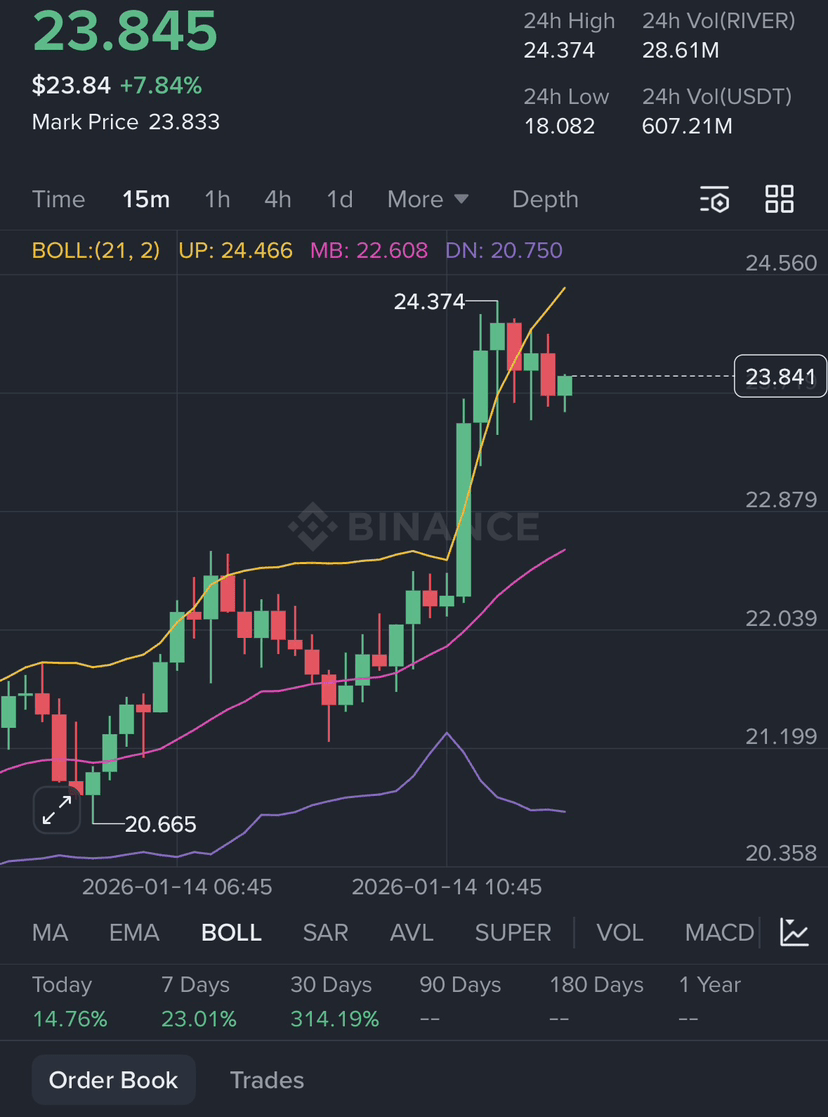828x1117 pixels.
Task: Click the 2026-01-14 10:45 time label
Action: click(x=447, y=887)
